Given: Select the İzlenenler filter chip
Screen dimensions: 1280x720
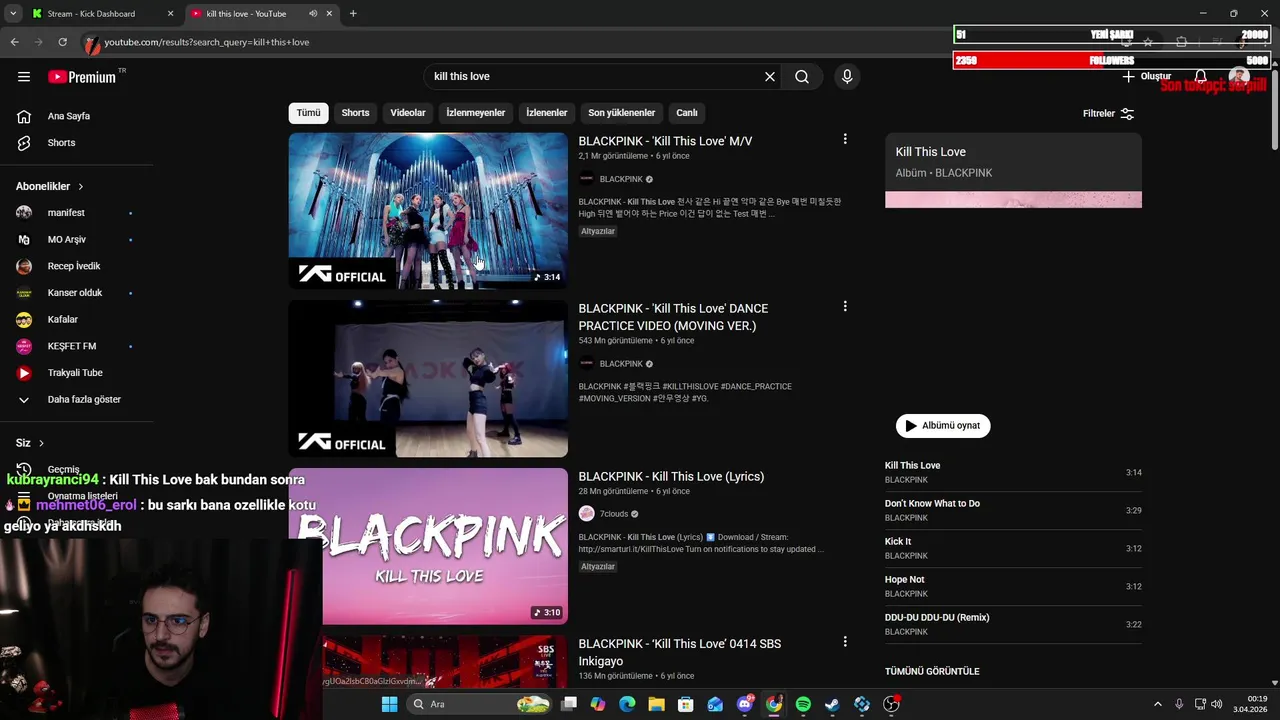Looking at the screenshot, I should (547, 113).
